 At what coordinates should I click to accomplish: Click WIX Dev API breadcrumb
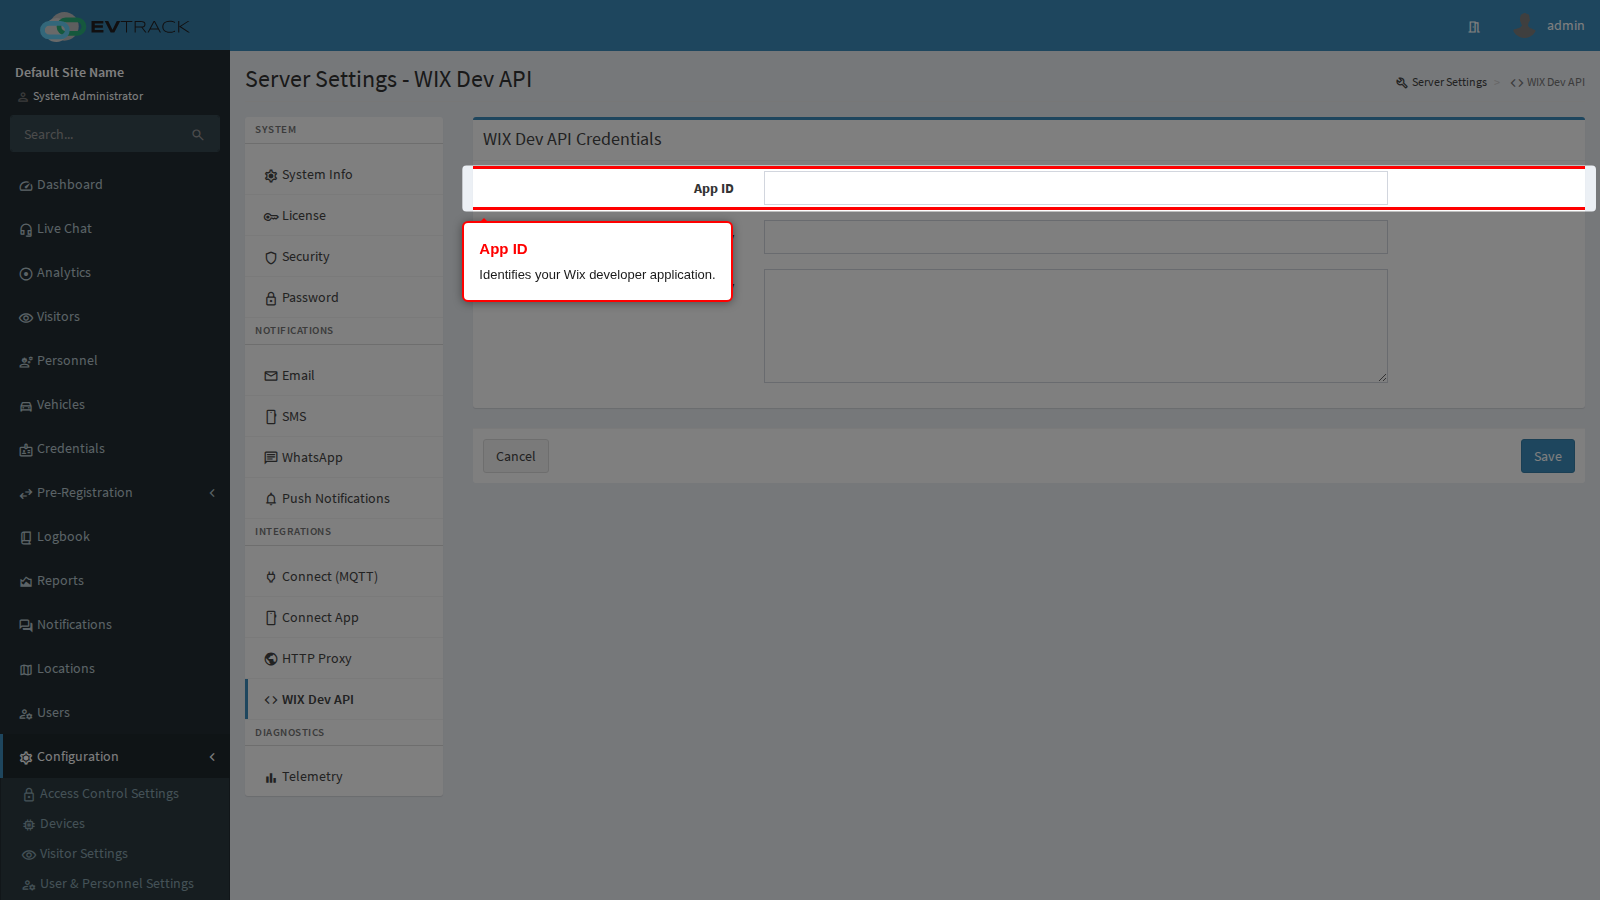tap(1548, 82)
